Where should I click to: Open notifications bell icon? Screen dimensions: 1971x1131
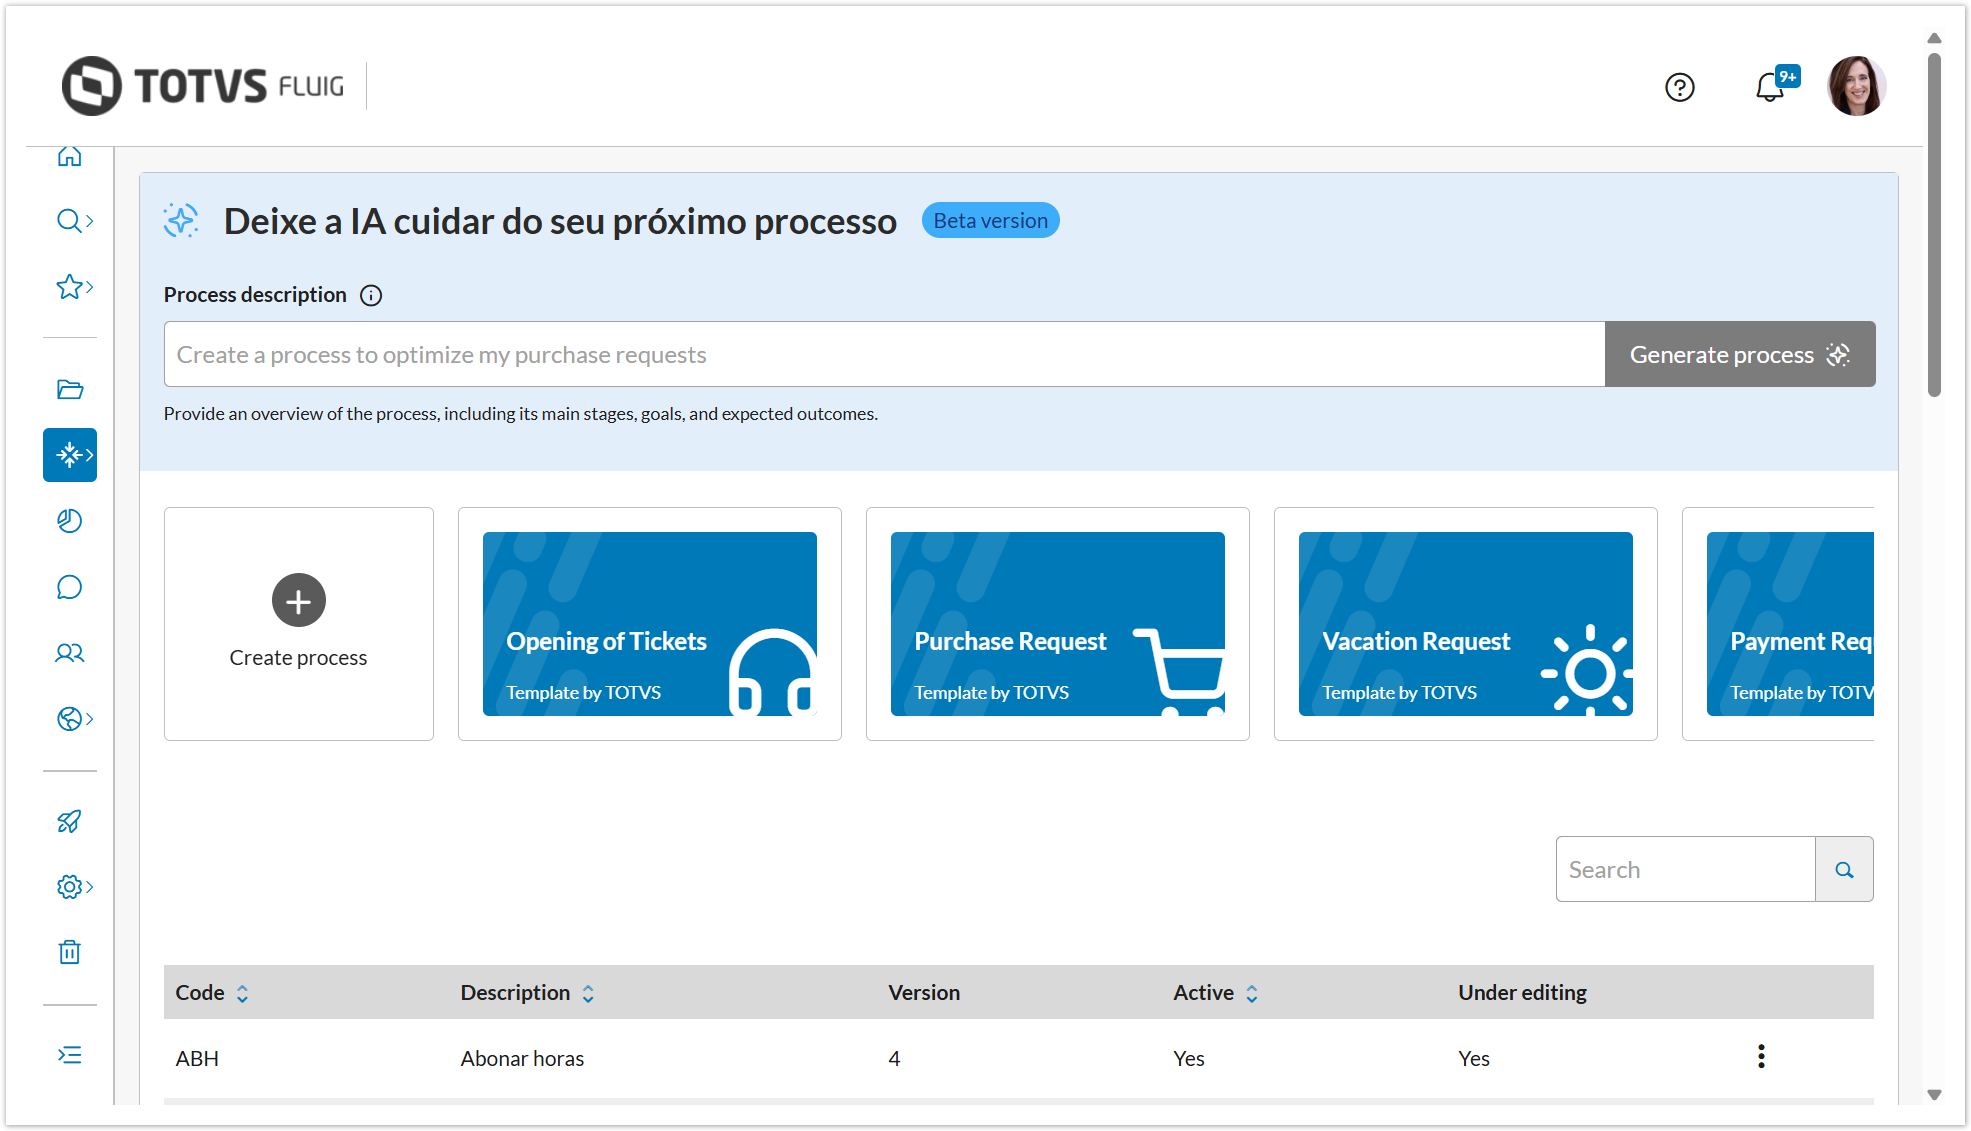point(1769,88)
